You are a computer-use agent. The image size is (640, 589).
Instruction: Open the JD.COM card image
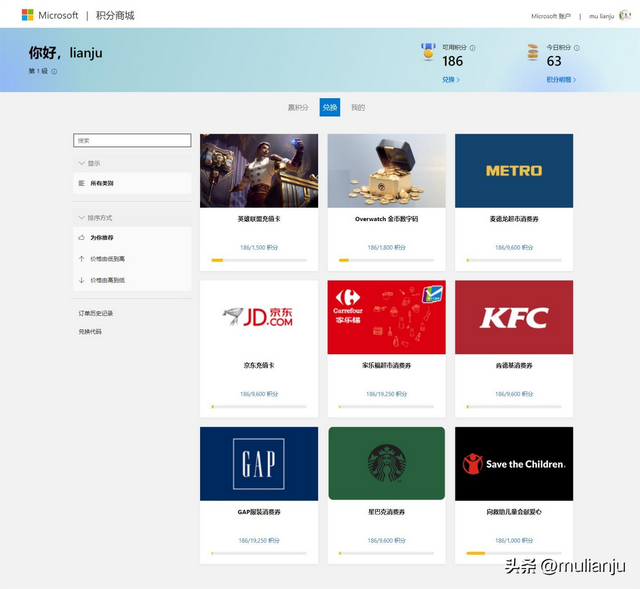pyautogui.click(x=259, y=317)
